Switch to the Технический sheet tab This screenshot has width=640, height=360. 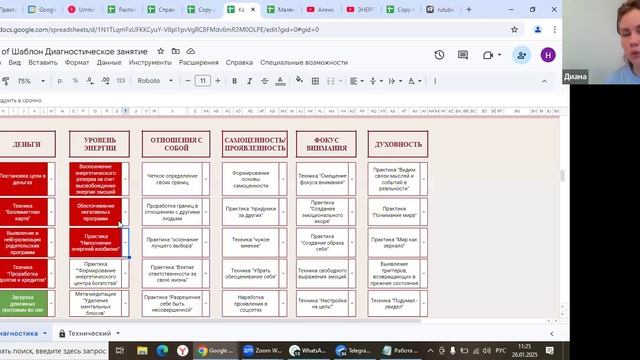(x=89, y=333)
